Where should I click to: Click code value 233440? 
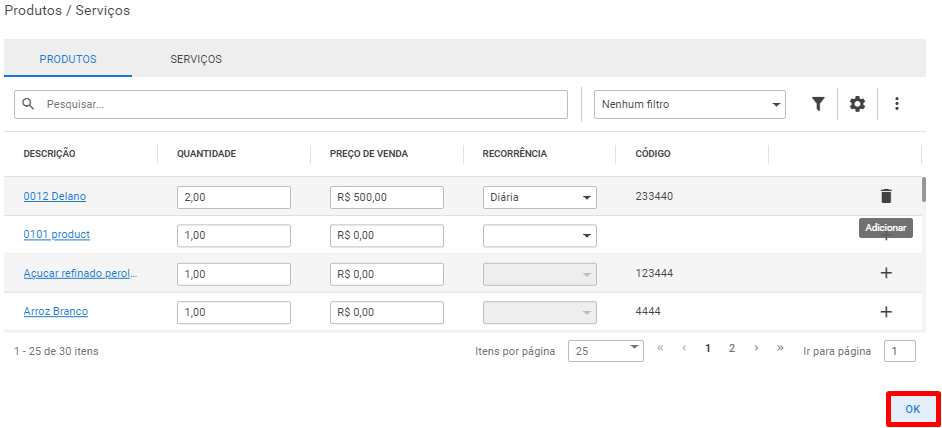654,196
